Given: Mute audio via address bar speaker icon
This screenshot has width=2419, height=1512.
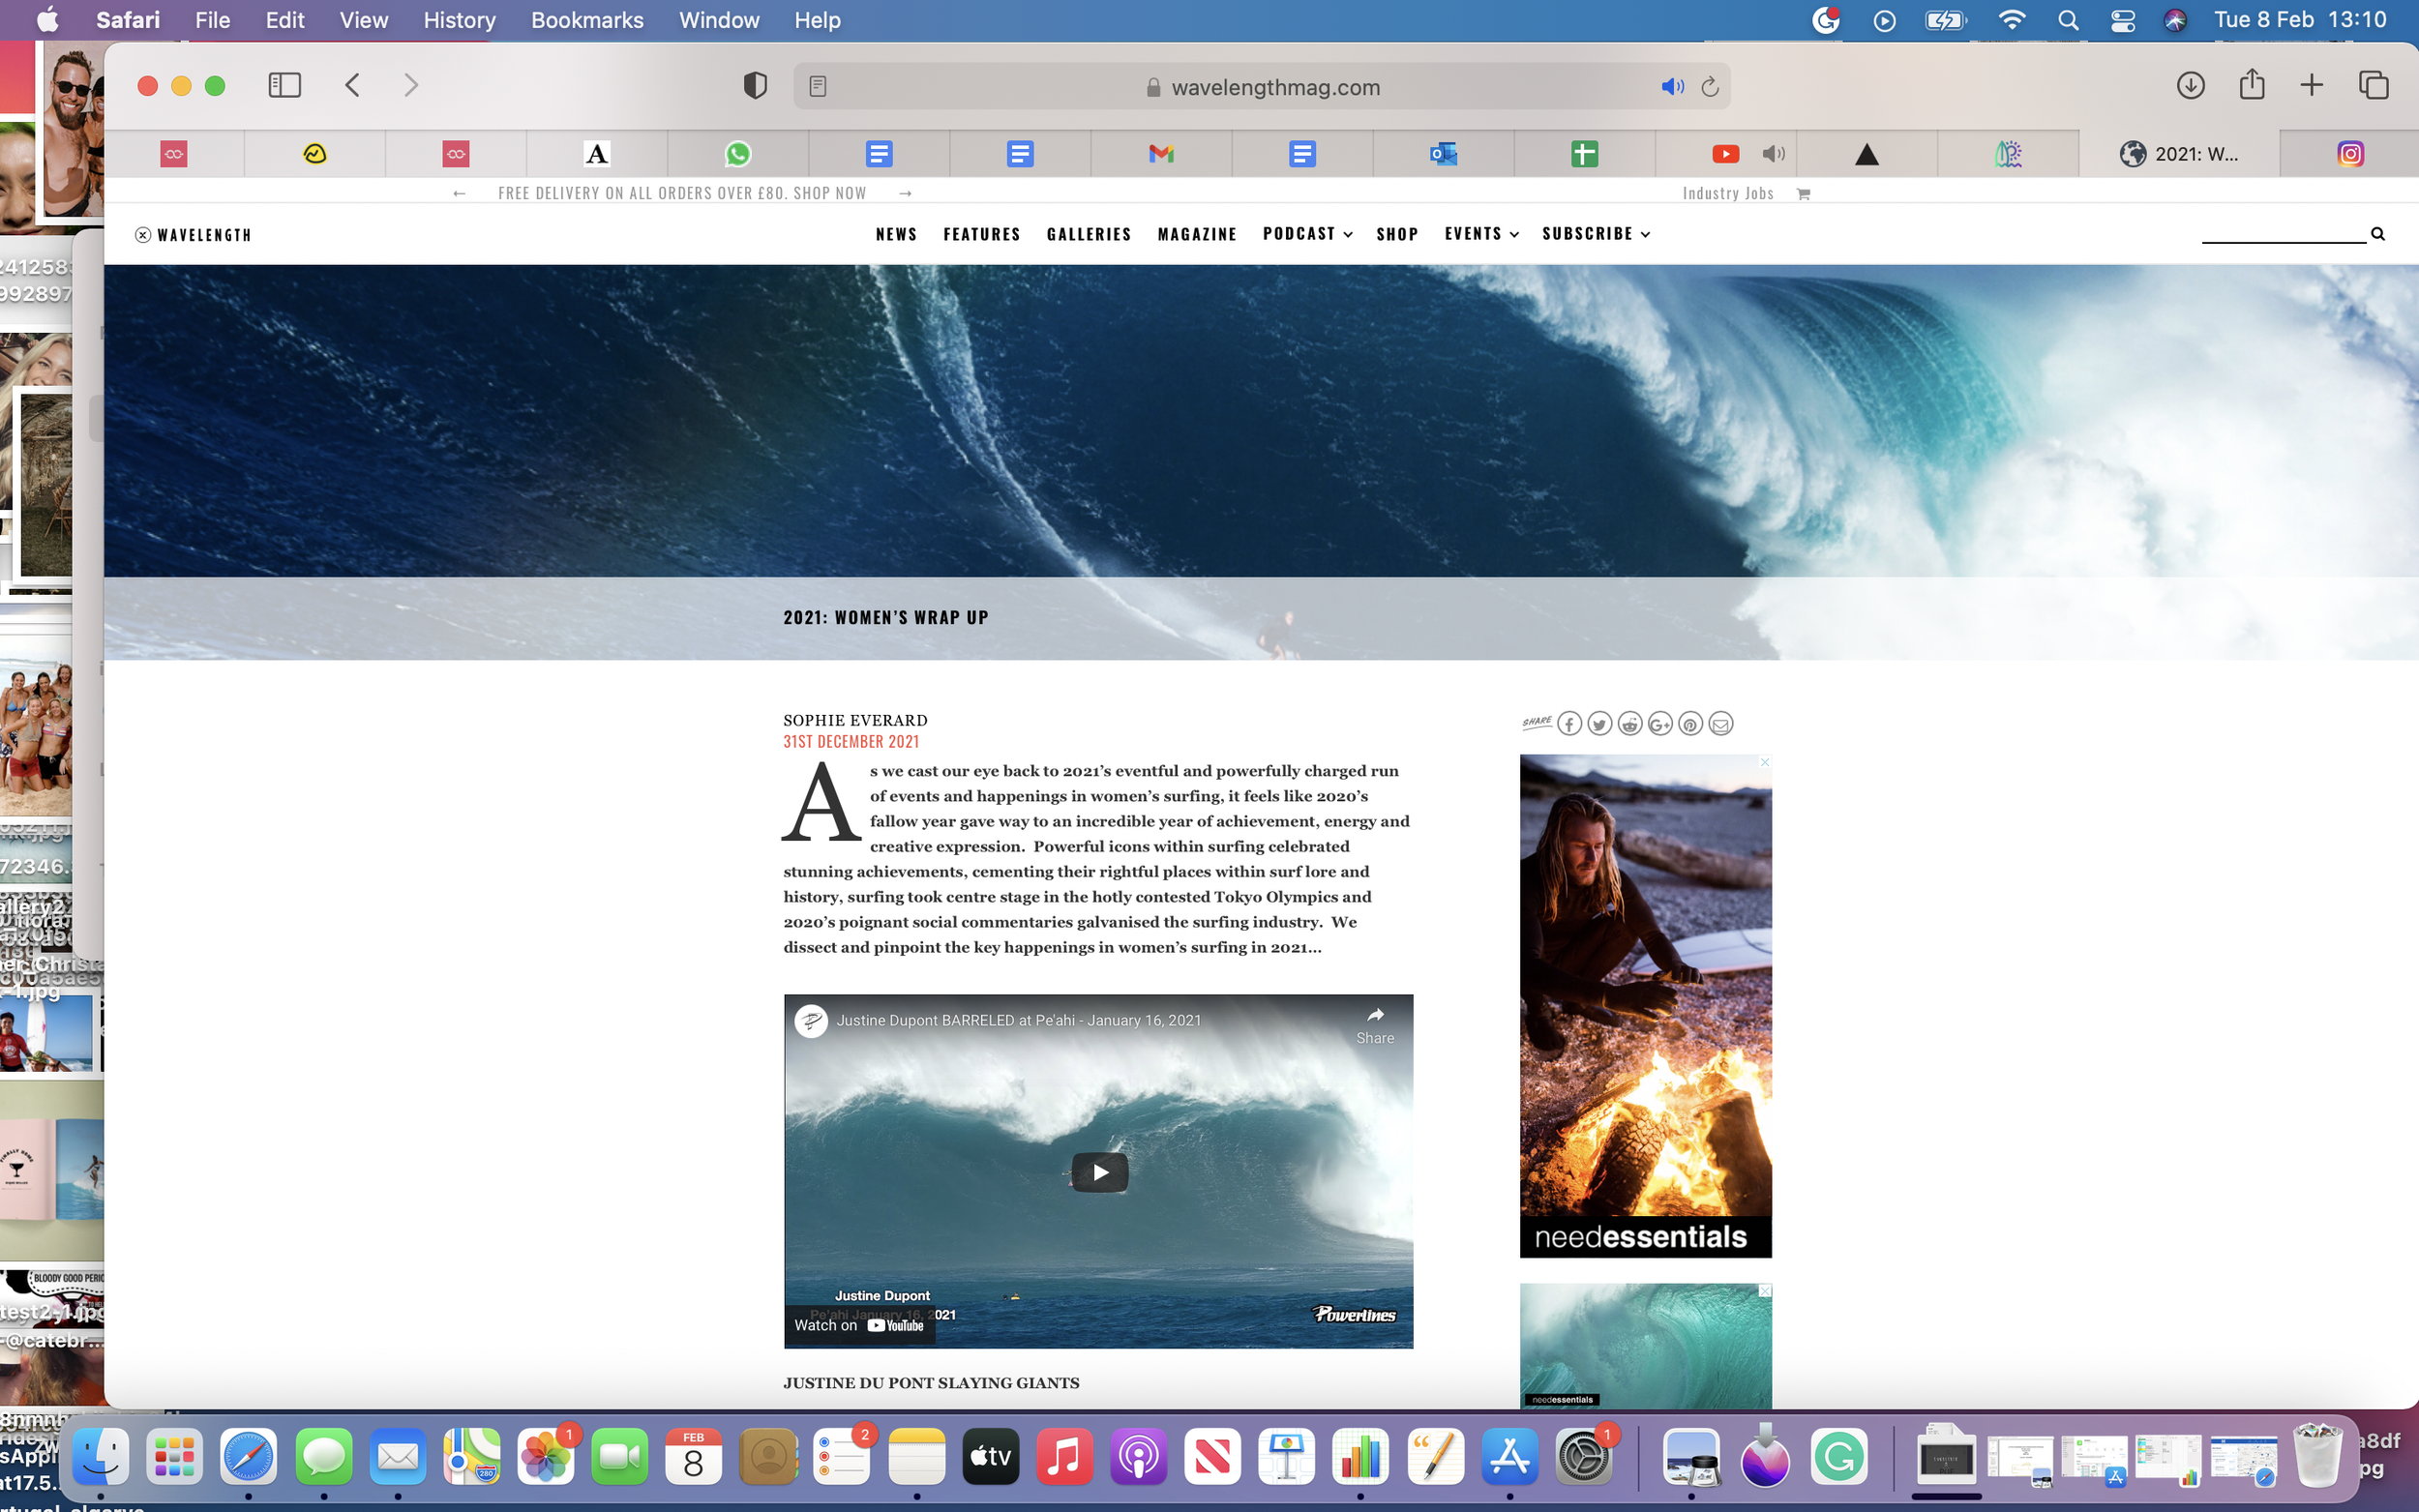Looking at the screenshot, I should coord(1672,87).
